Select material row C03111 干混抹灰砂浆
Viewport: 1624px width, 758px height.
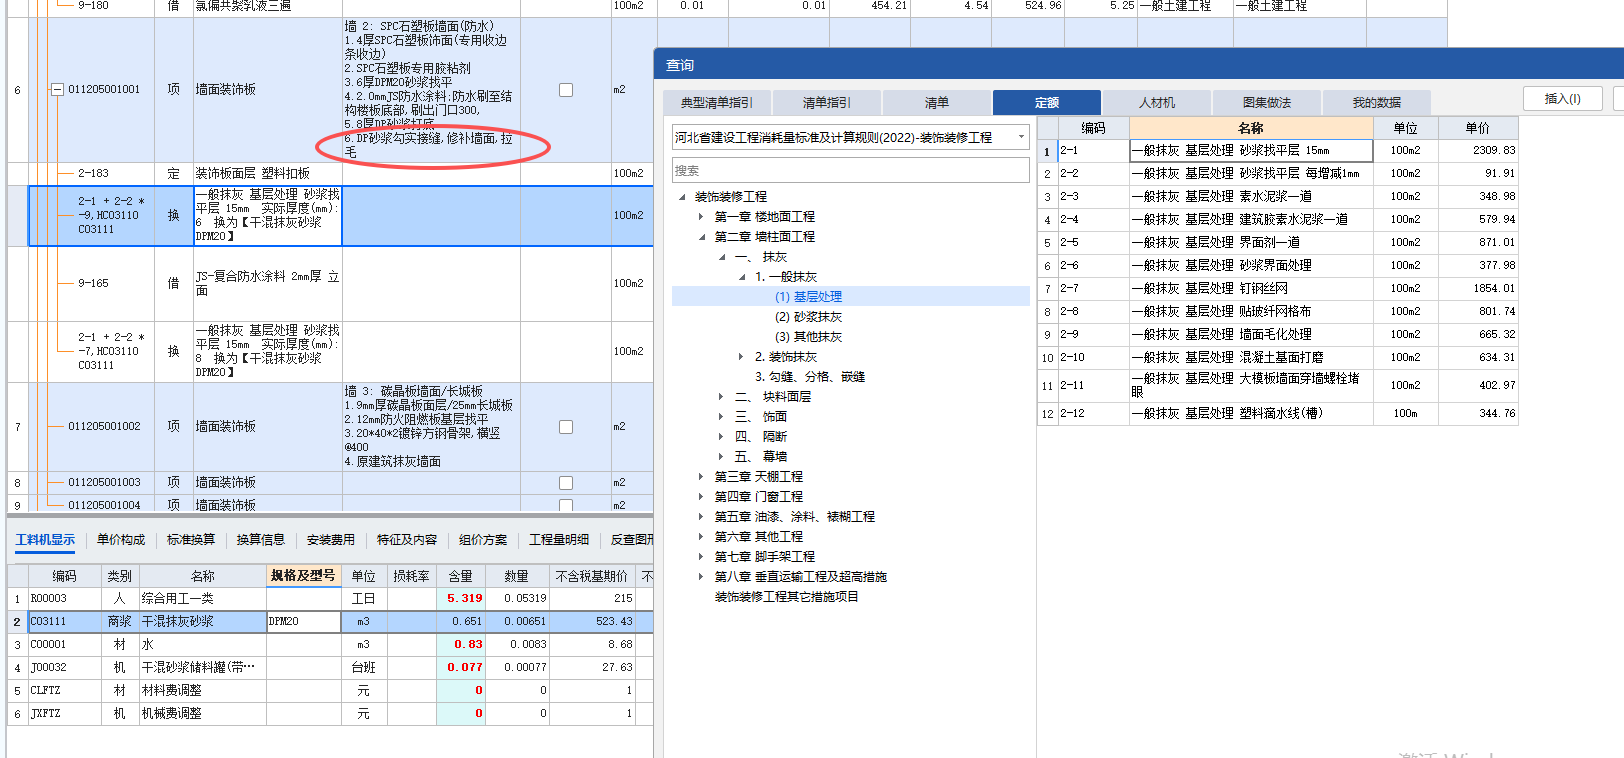coord(330,622)
